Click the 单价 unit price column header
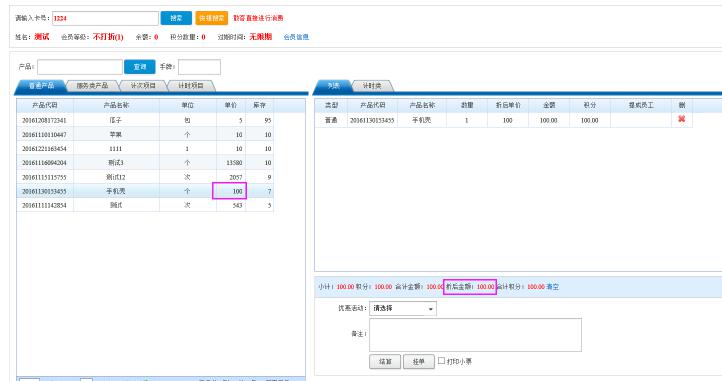This screenshot has height=381, width=722. click(231, 106)
